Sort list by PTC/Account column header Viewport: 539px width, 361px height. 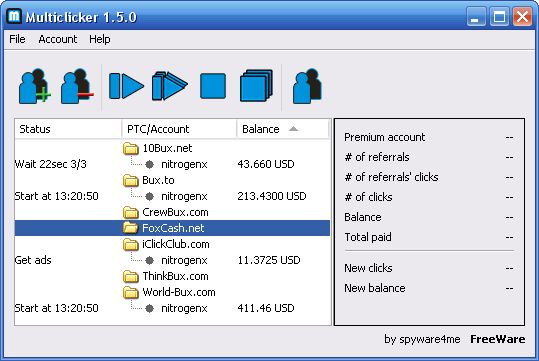click(179, 129)
